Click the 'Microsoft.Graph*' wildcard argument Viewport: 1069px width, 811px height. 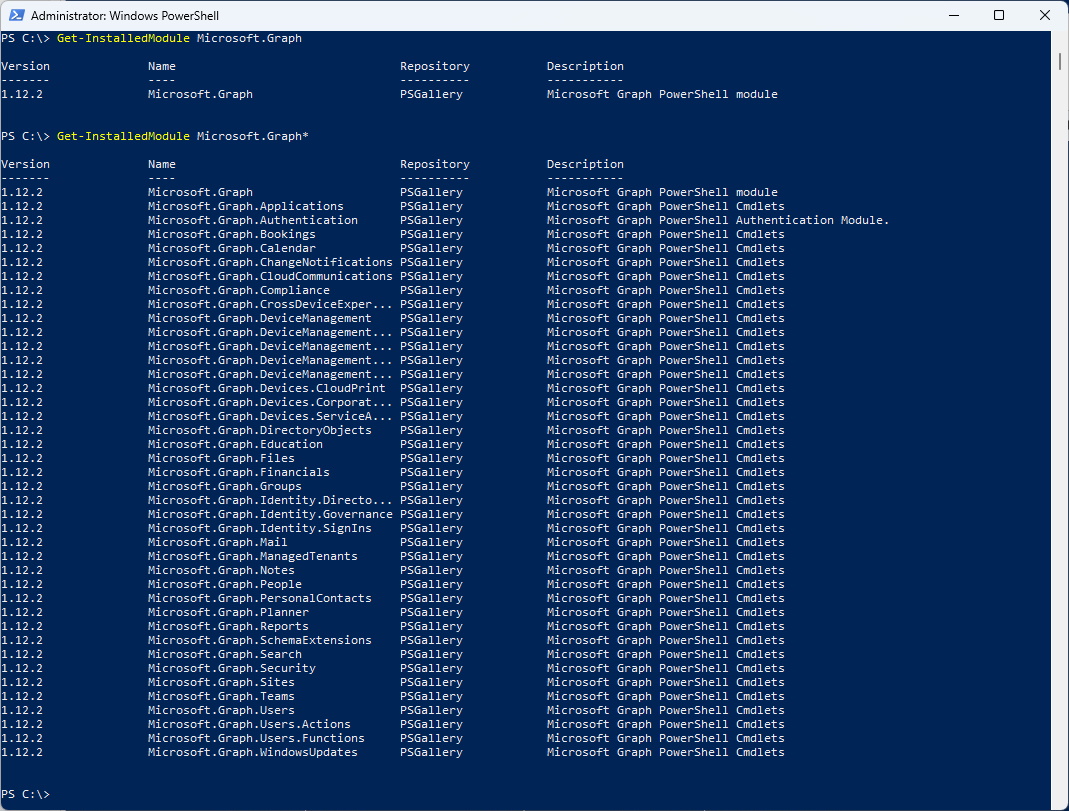pyautogui.click(x=253, y=136)
